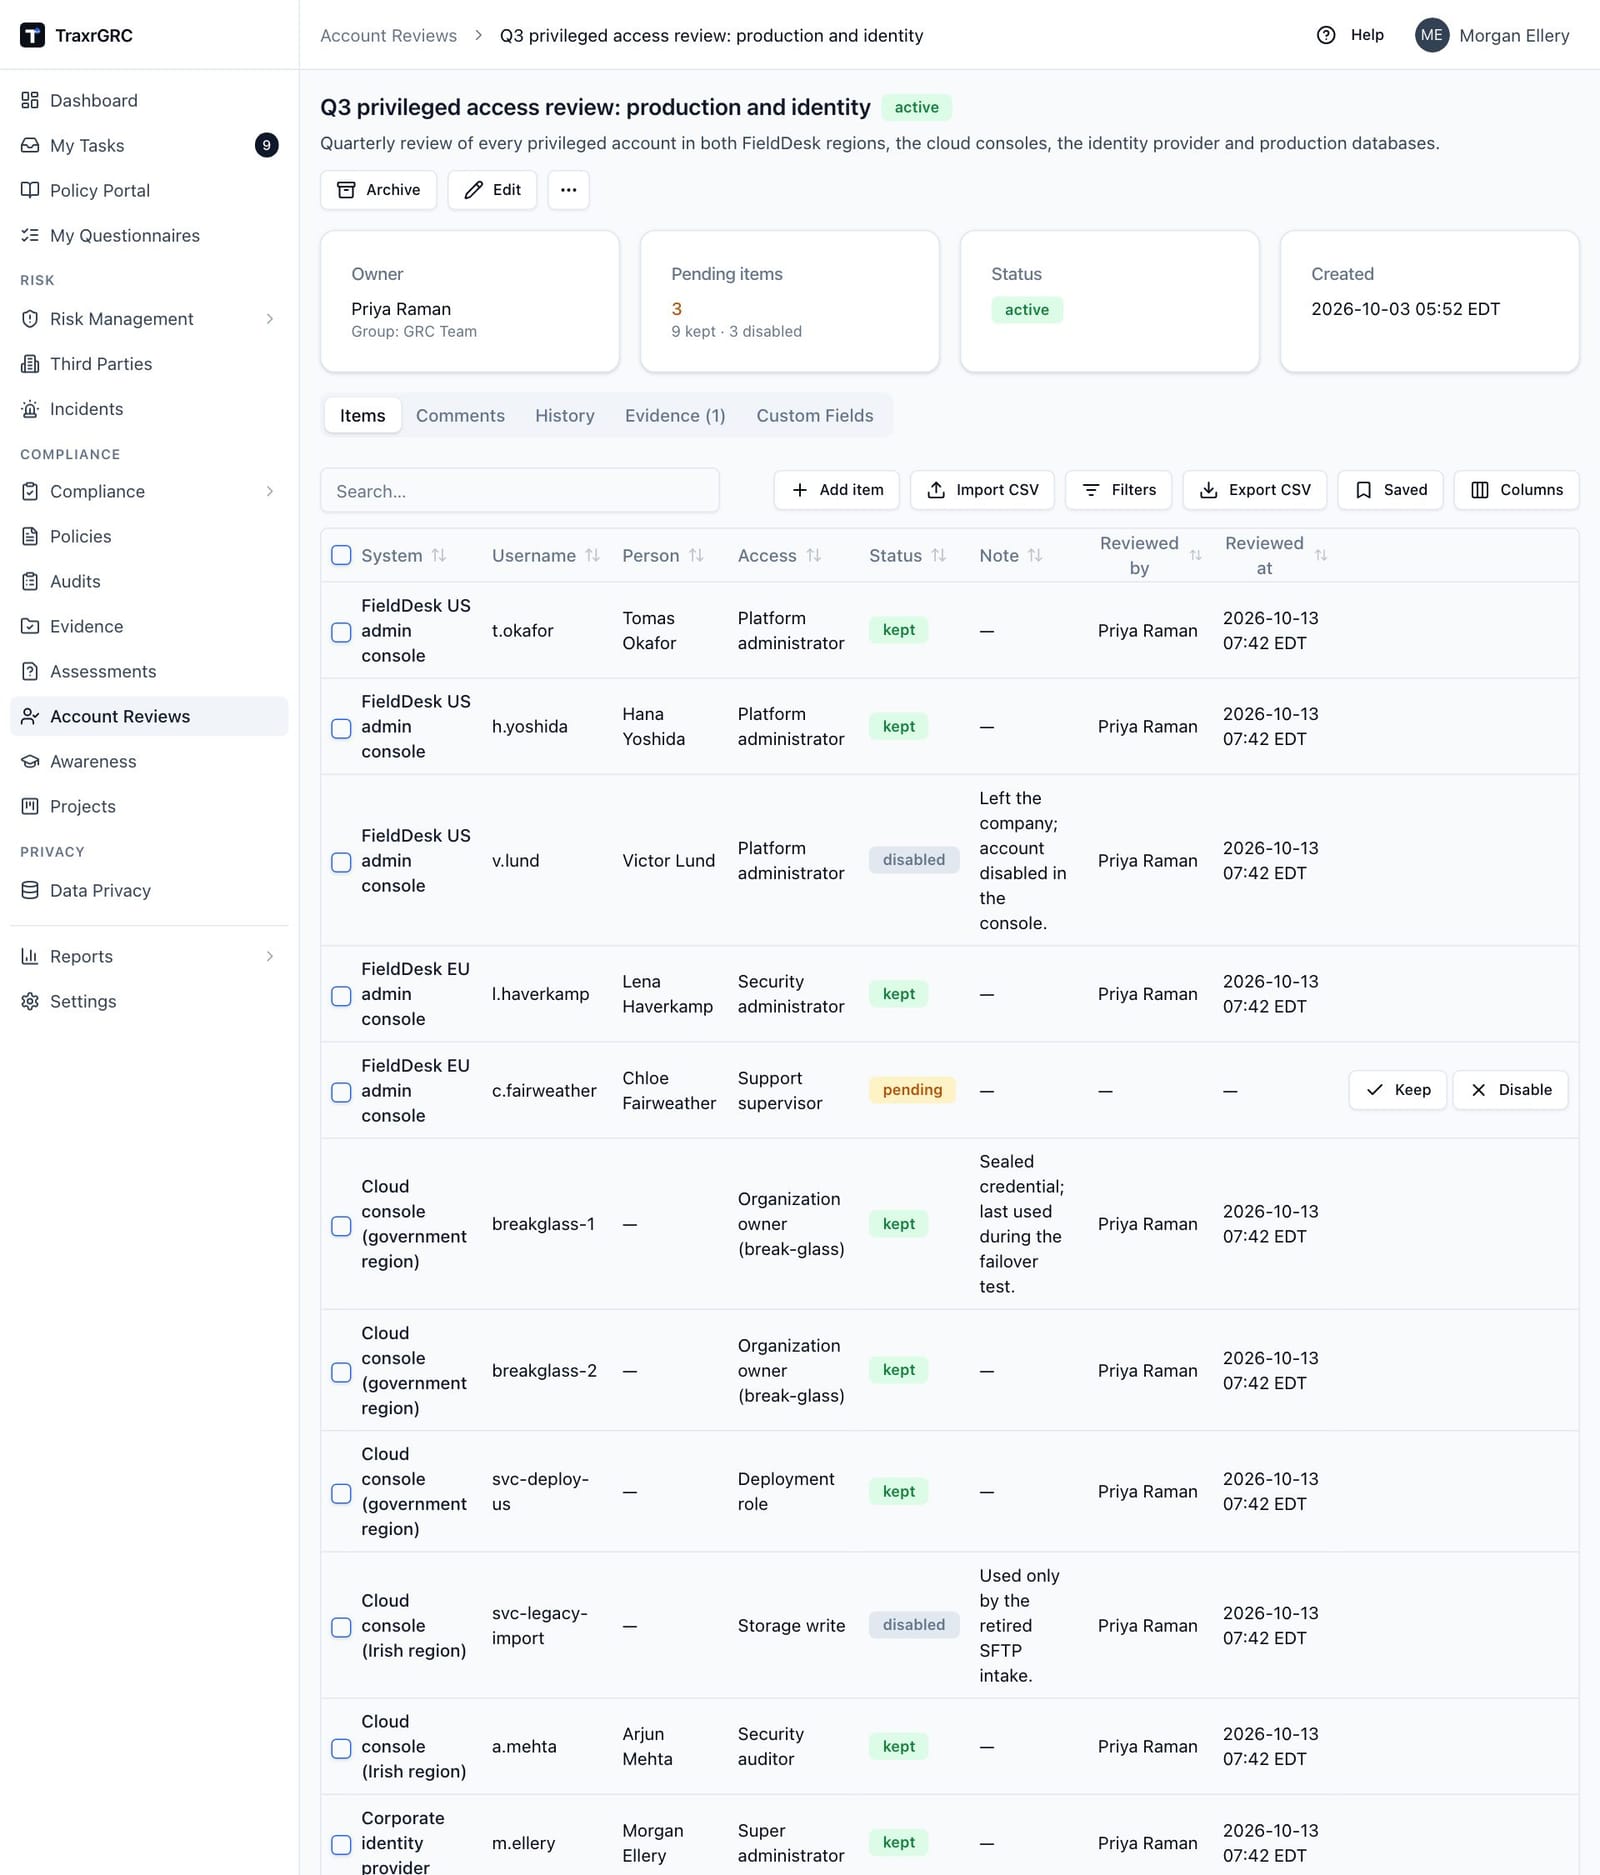The width and height of the screenshot is (1600, 1875).
Task: Open the Projects board icon
Action: pyautogui.click(x=30, y=806)
